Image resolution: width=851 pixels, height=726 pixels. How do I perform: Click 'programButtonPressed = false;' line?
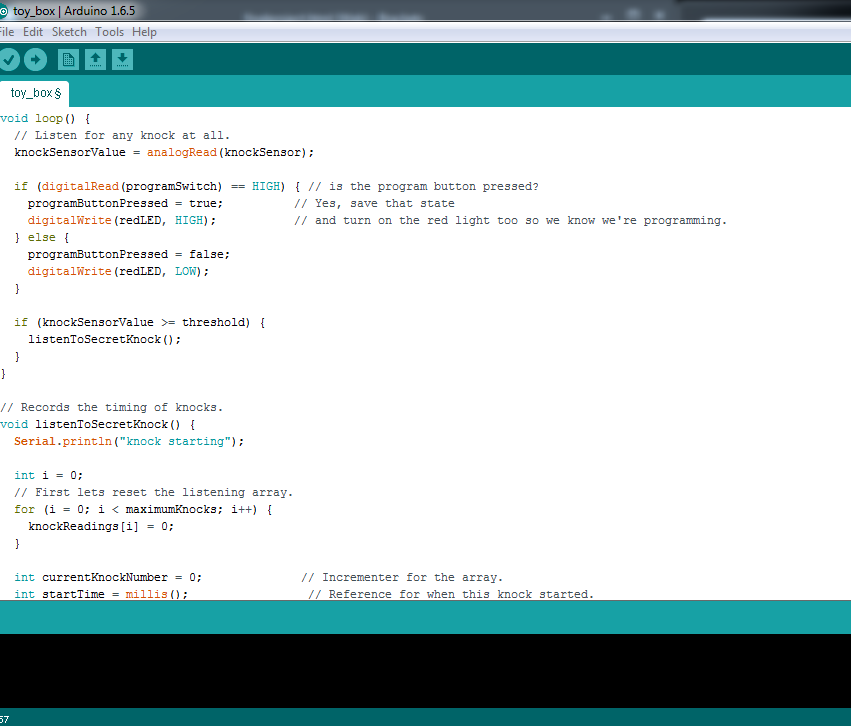coord(129,254)
